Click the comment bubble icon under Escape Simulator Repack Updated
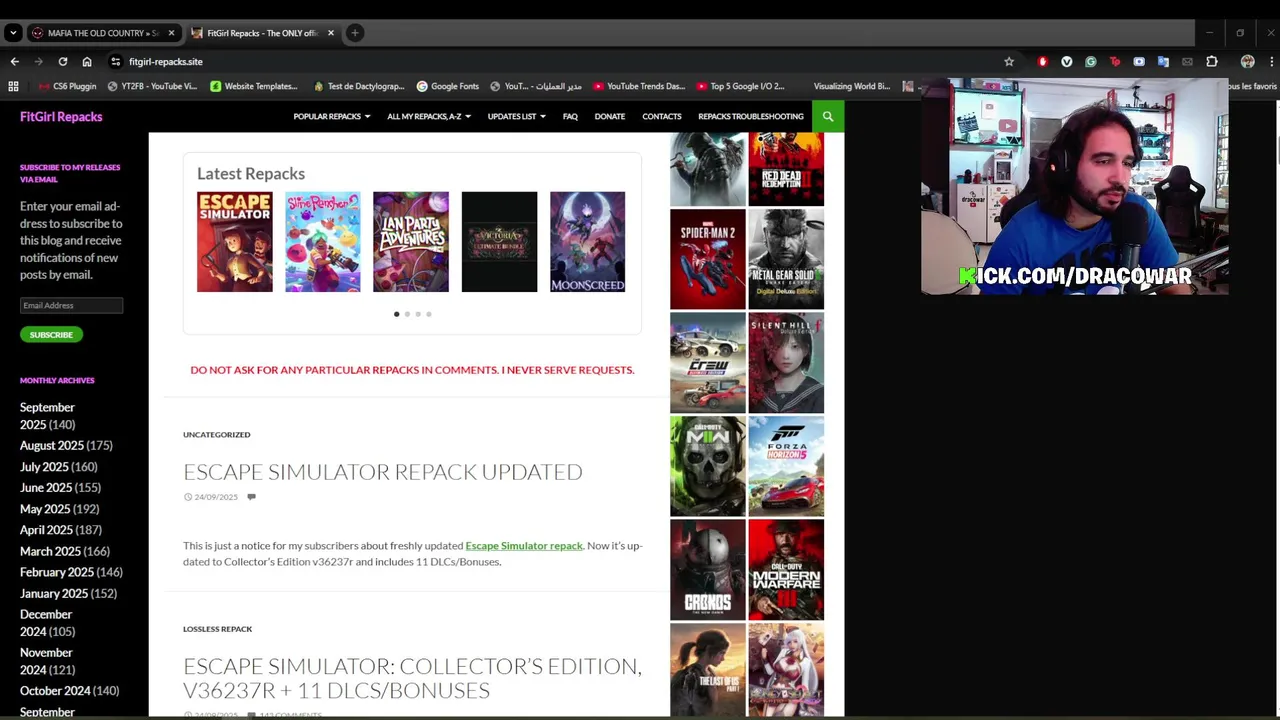This screenshot has width=1280, height=720. (251, 497)
